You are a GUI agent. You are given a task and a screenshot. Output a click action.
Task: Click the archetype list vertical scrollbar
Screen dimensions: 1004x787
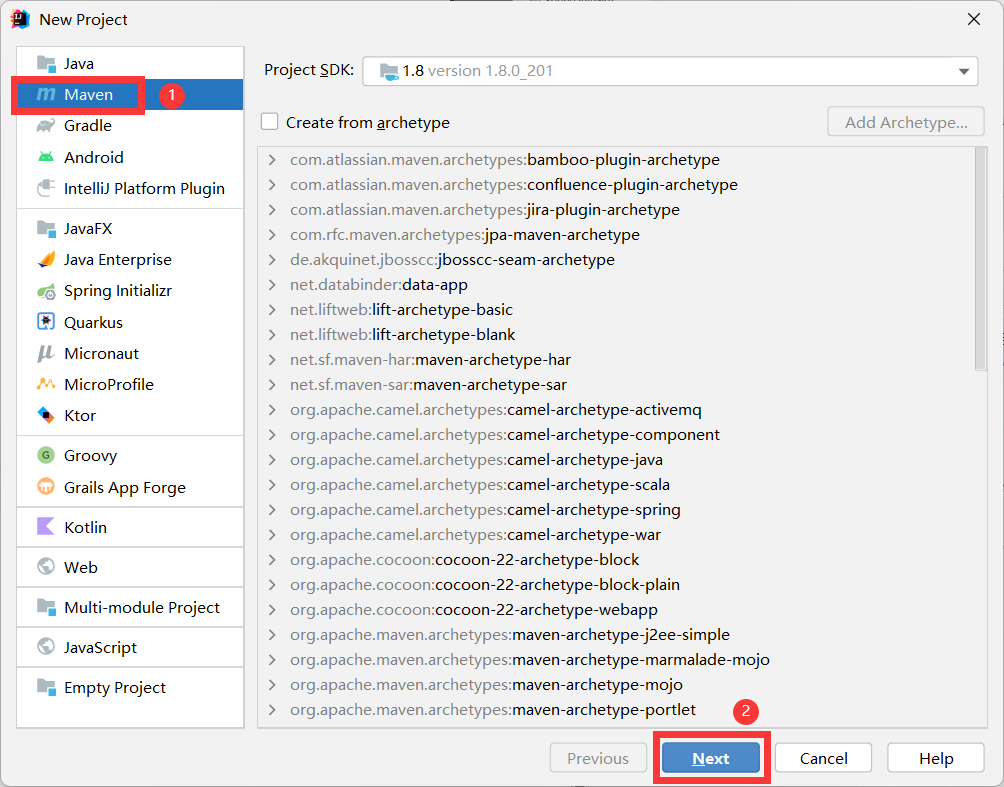coord(980,259)
